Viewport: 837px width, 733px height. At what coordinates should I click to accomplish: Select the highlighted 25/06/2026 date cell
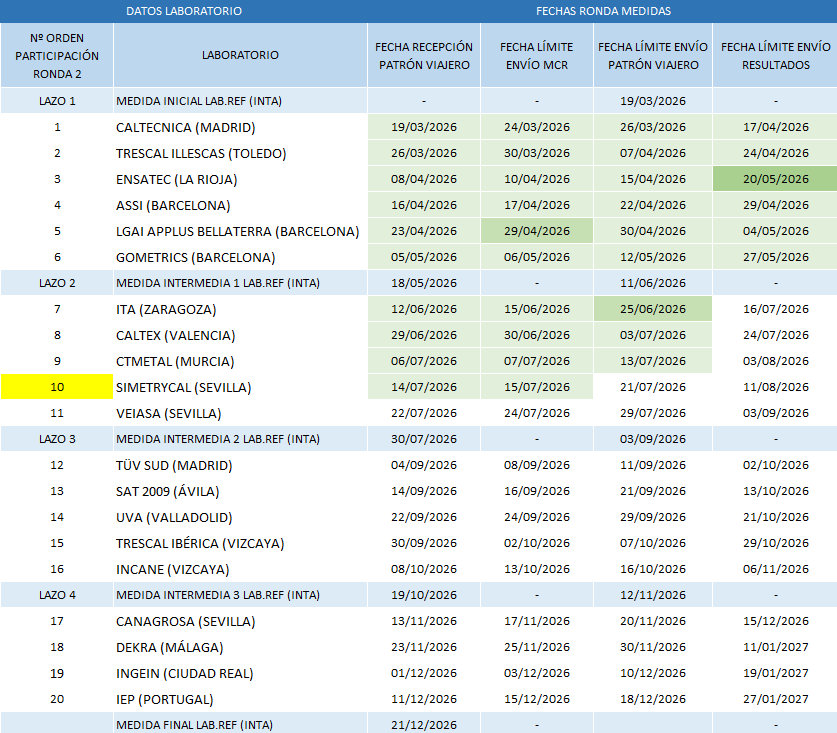(x=653, y=309)
